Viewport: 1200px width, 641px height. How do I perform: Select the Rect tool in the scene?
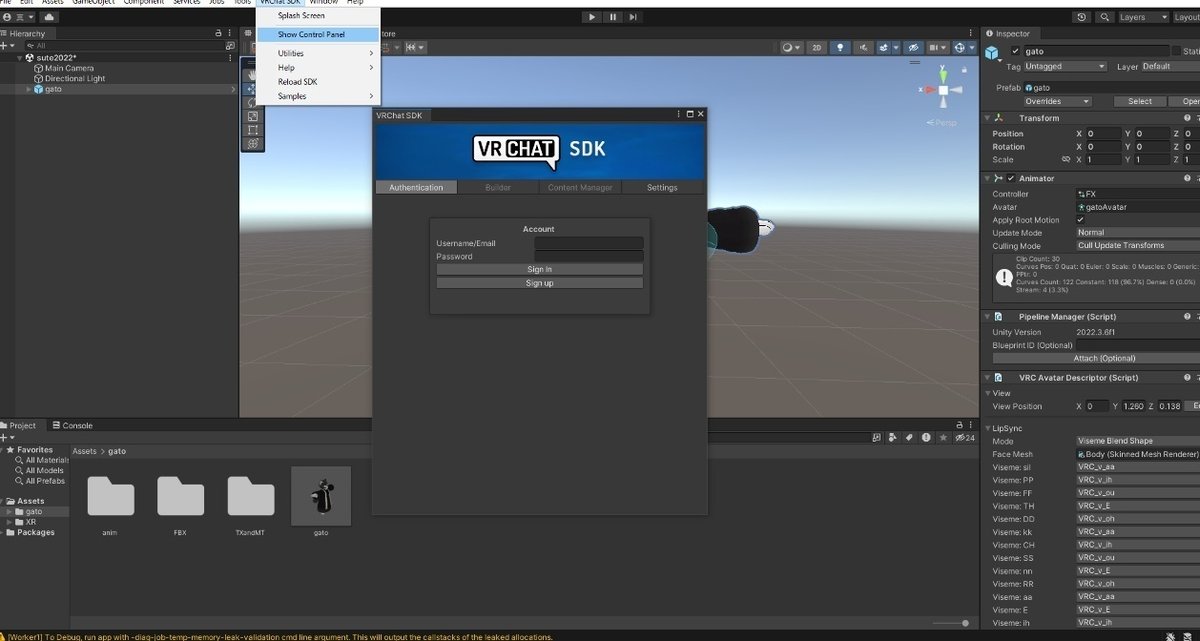point(253,130)
